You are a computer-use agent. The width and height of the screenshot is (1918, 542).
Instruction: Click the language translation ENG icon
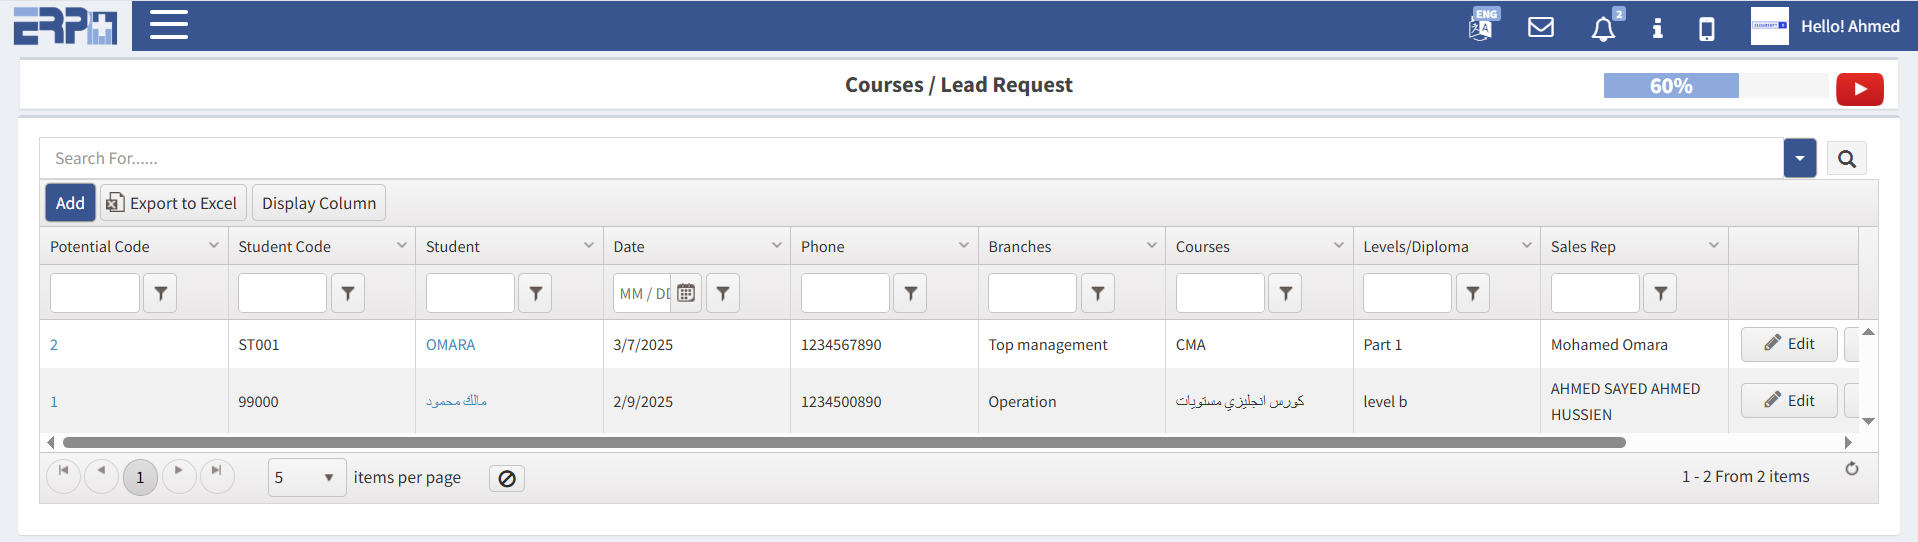1481,26
